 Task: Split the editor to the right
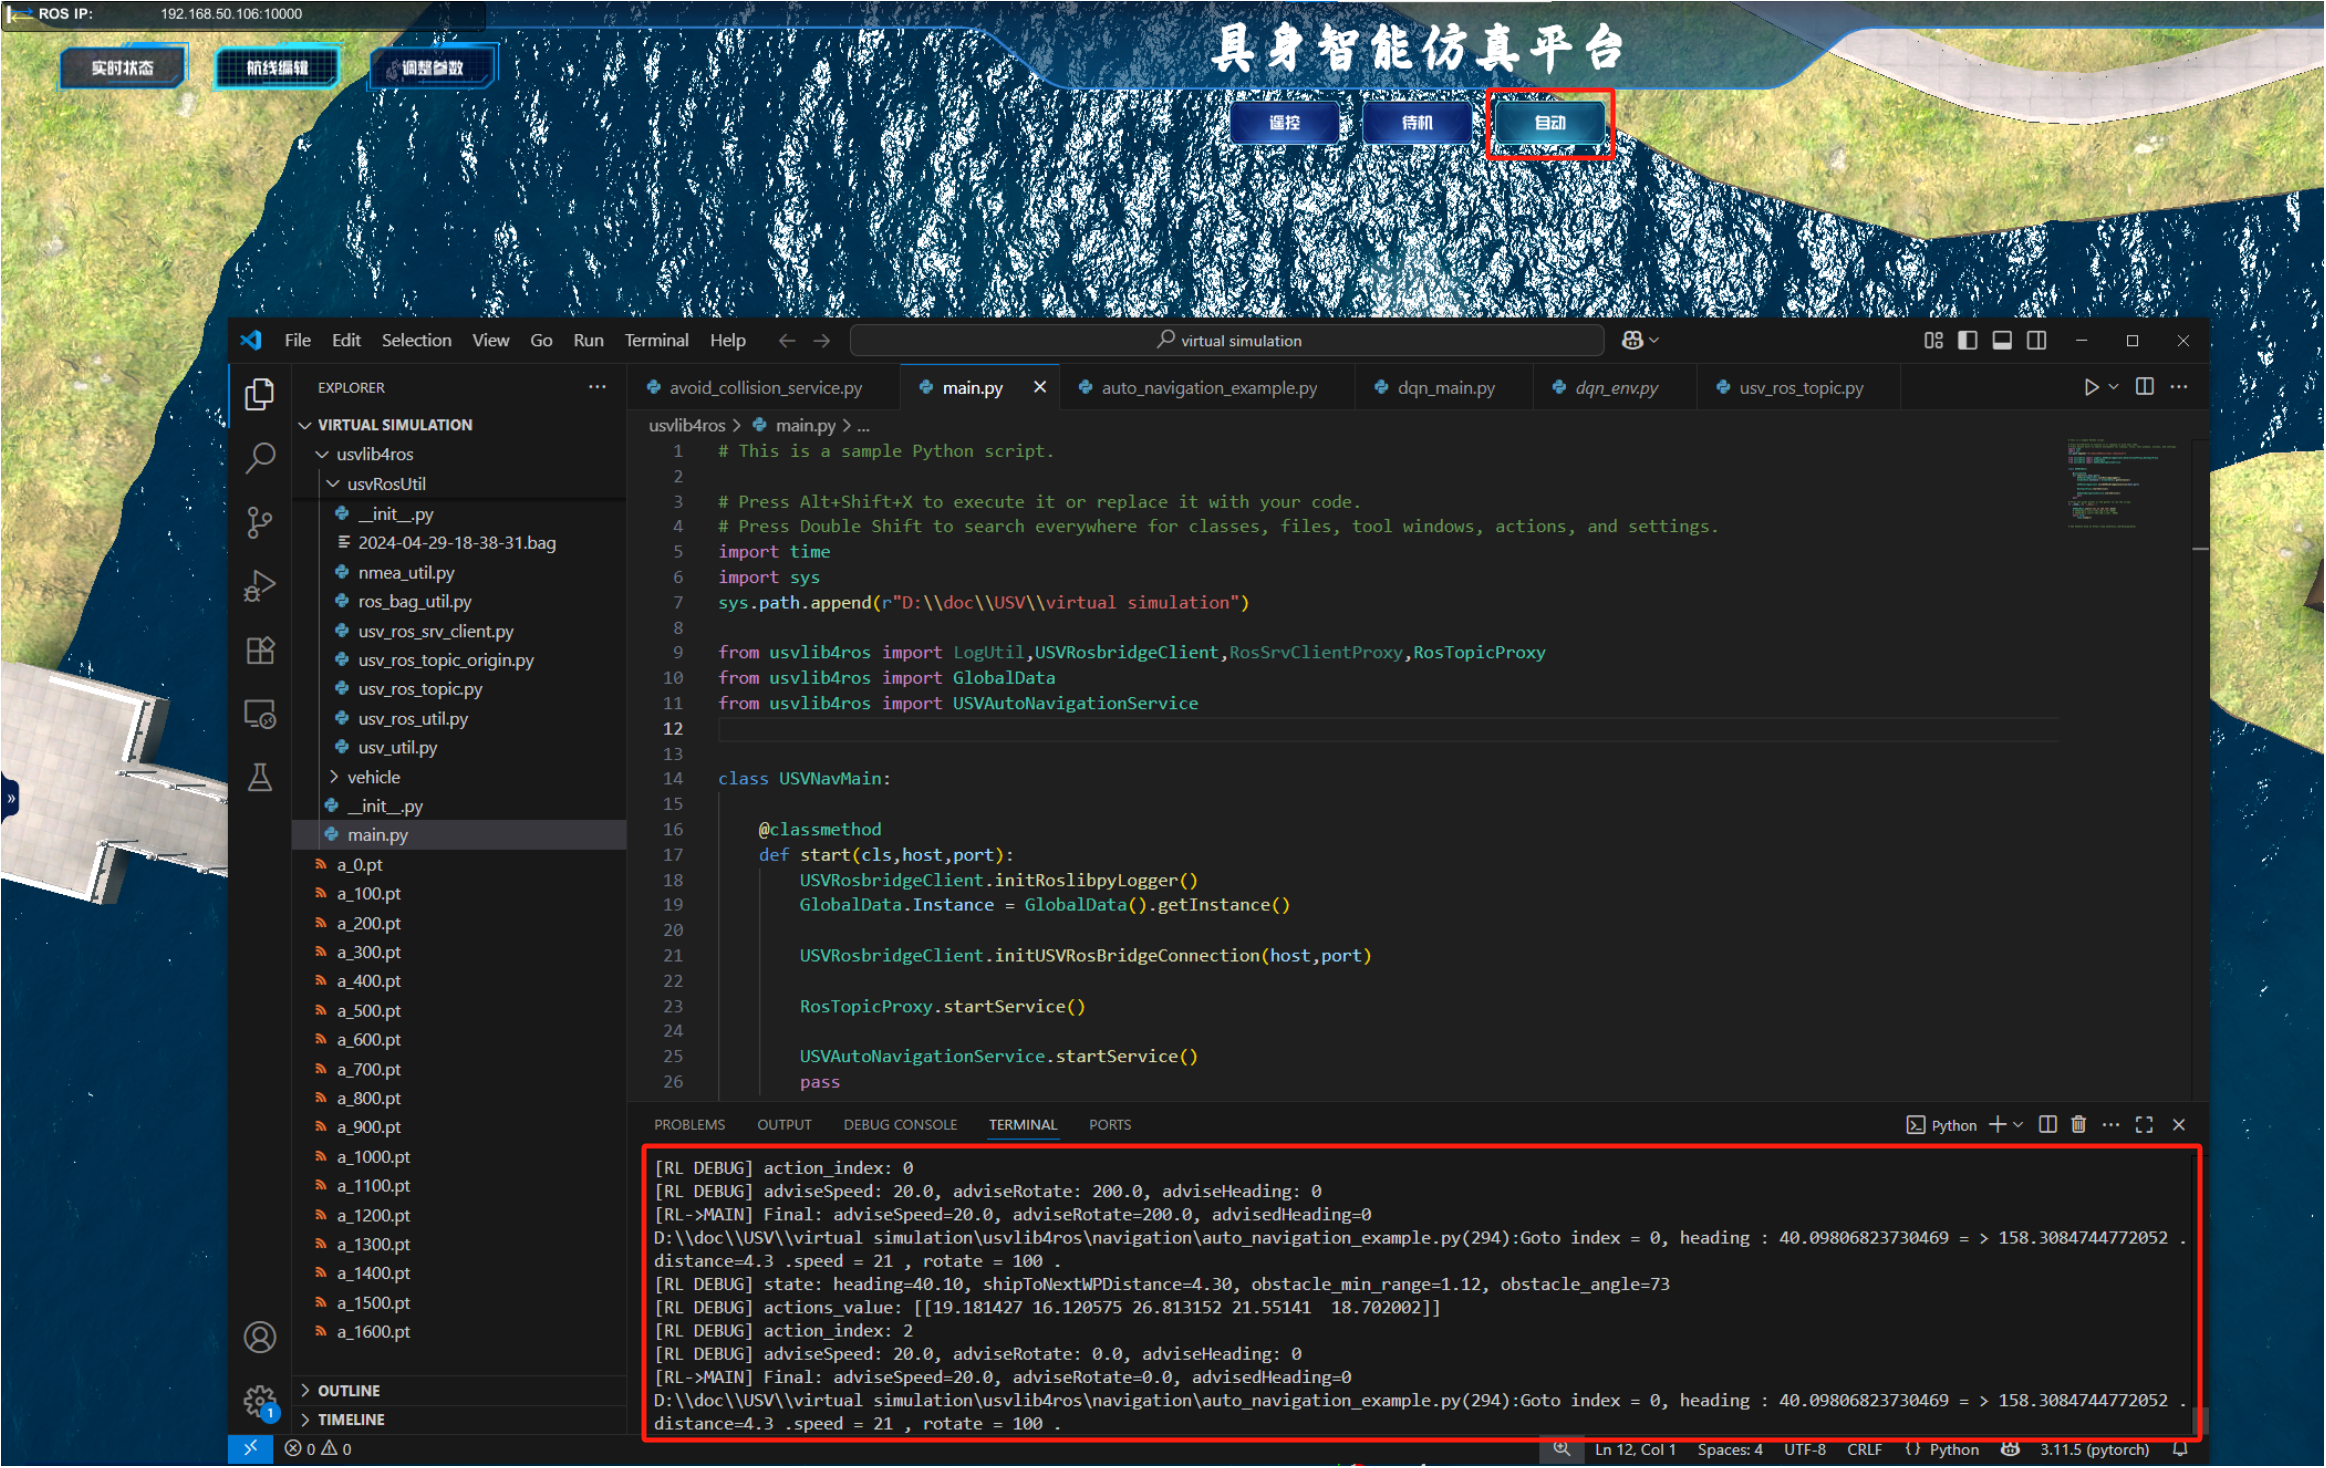click(x=2144, y=387)
